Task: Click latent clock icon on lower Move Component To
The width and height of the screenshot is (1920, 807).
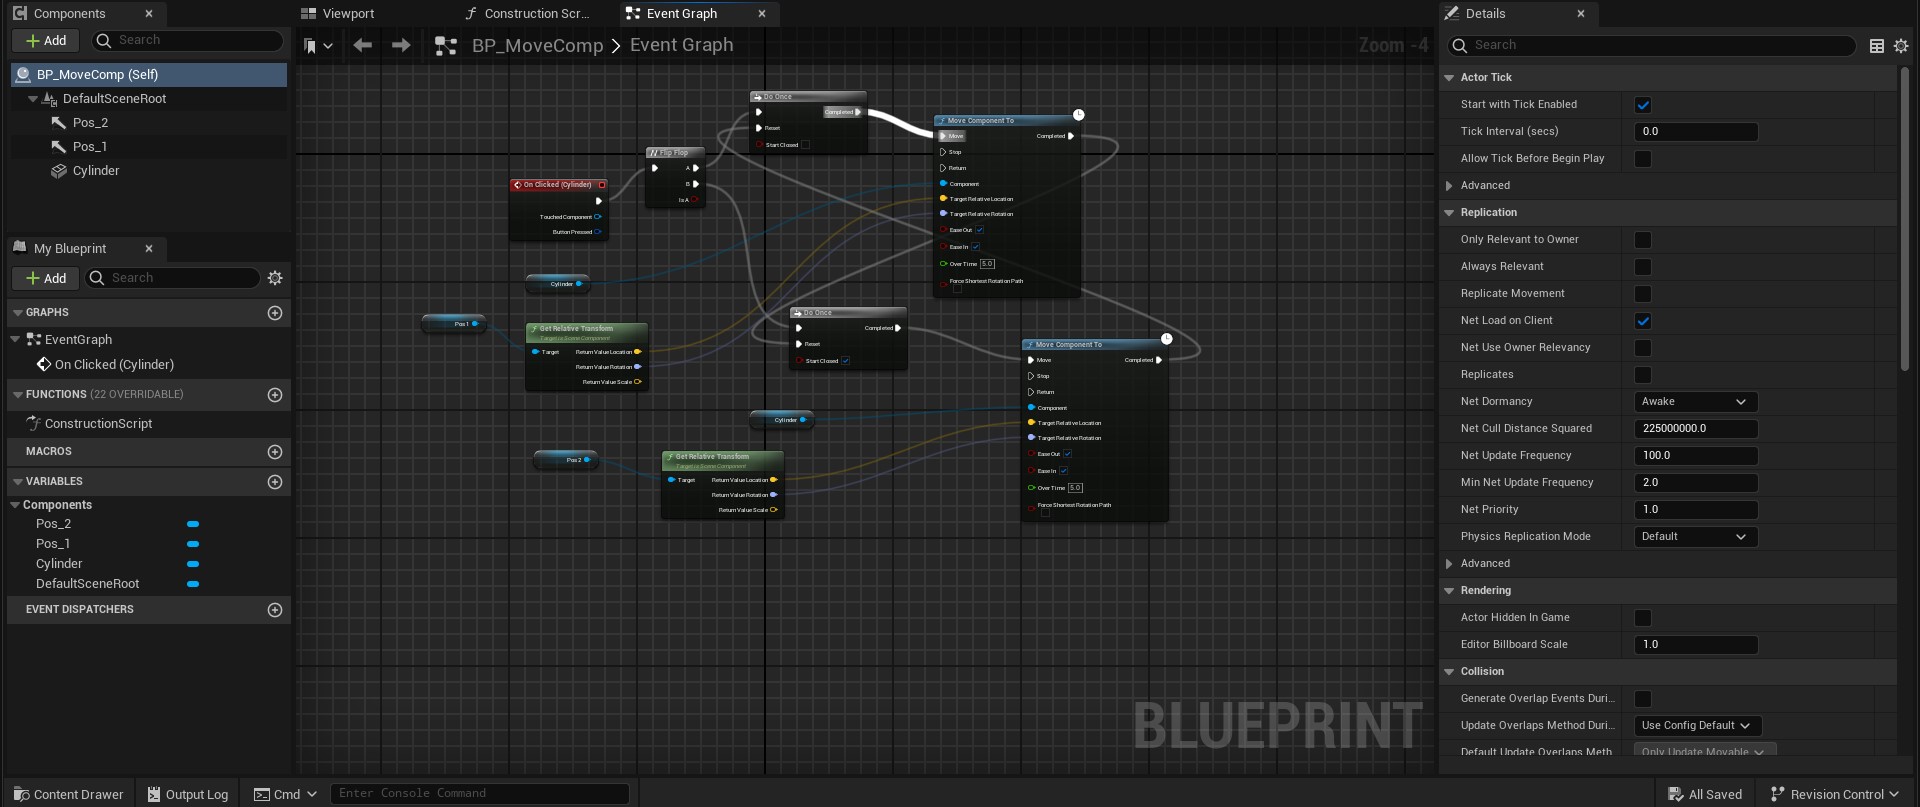Action: [x=1166, y=339]
